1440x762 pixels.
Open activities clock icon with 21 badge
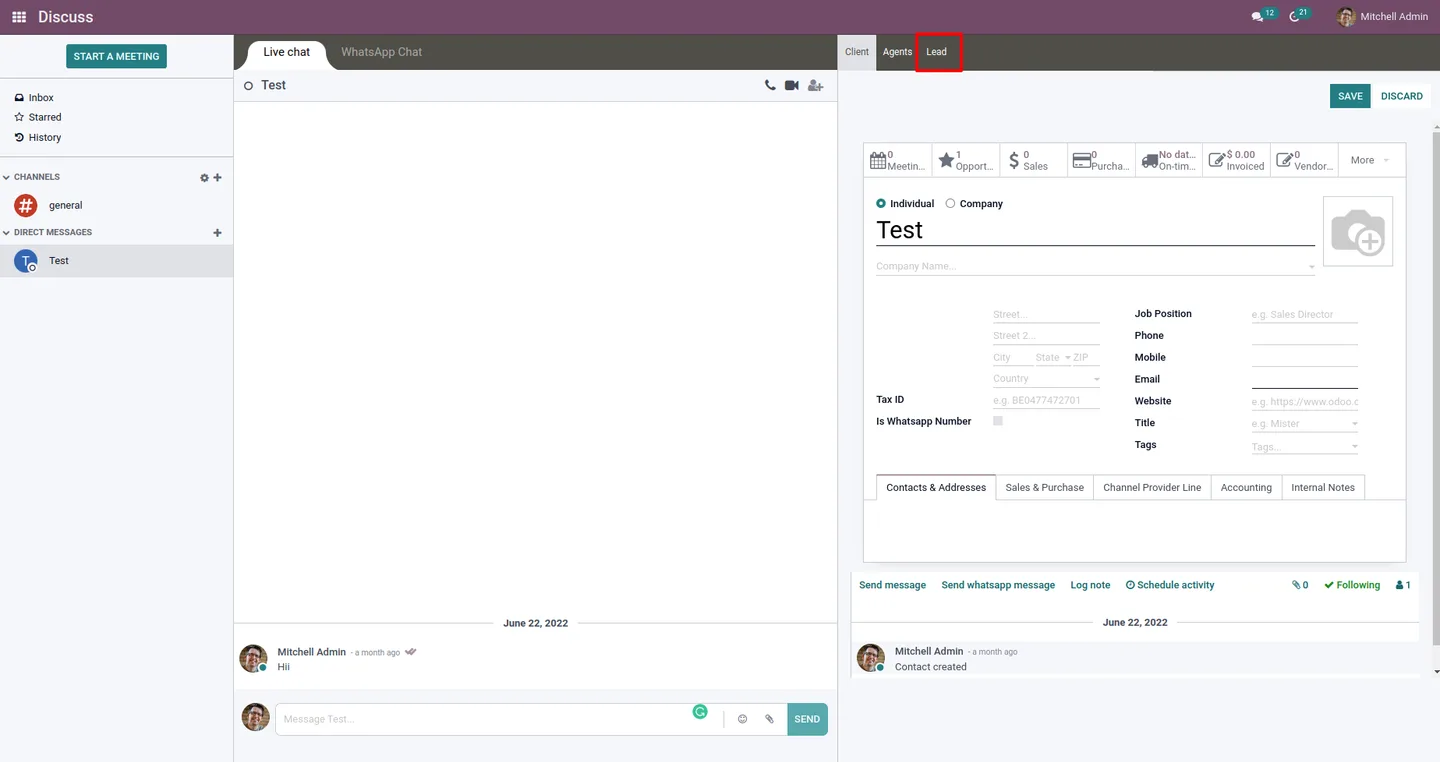[x=1299, y=16]
